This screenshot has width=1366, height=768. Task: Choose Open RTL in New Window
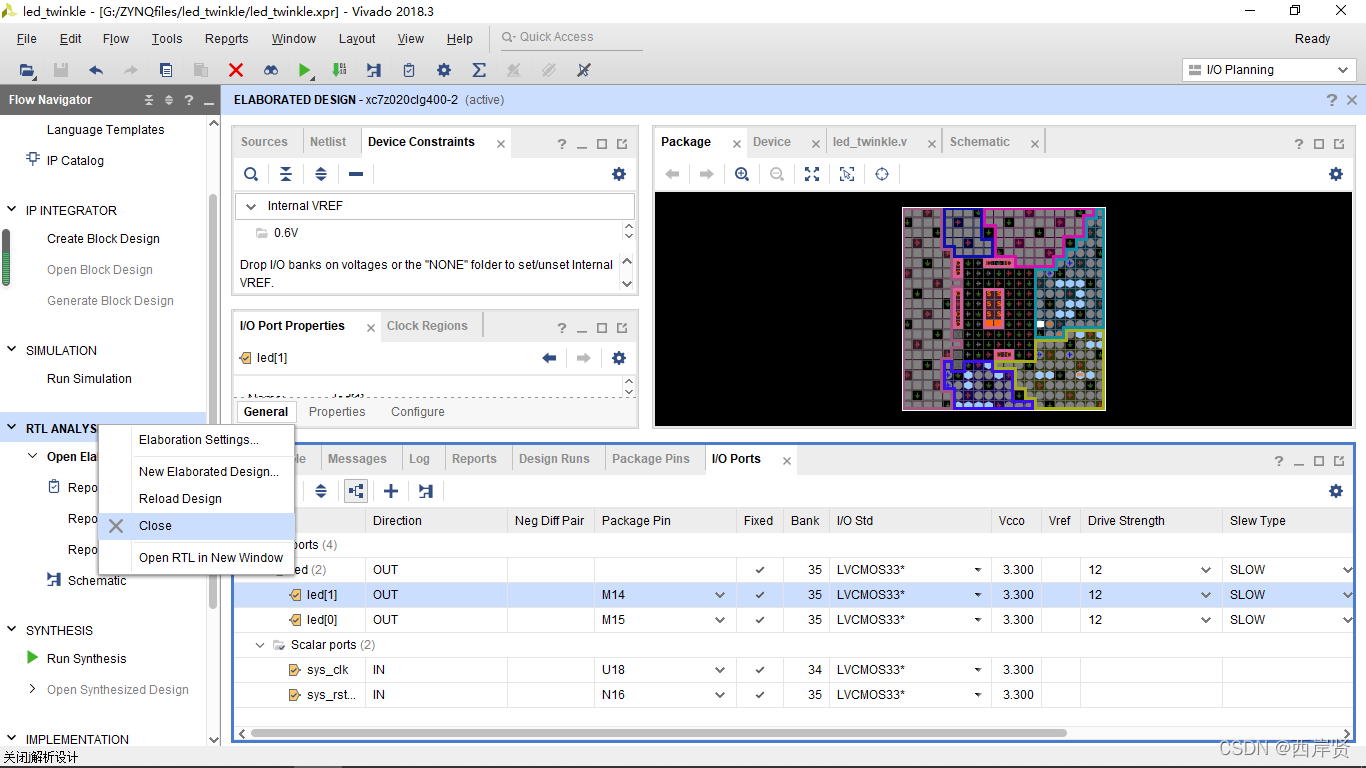[x=196, y=558]
